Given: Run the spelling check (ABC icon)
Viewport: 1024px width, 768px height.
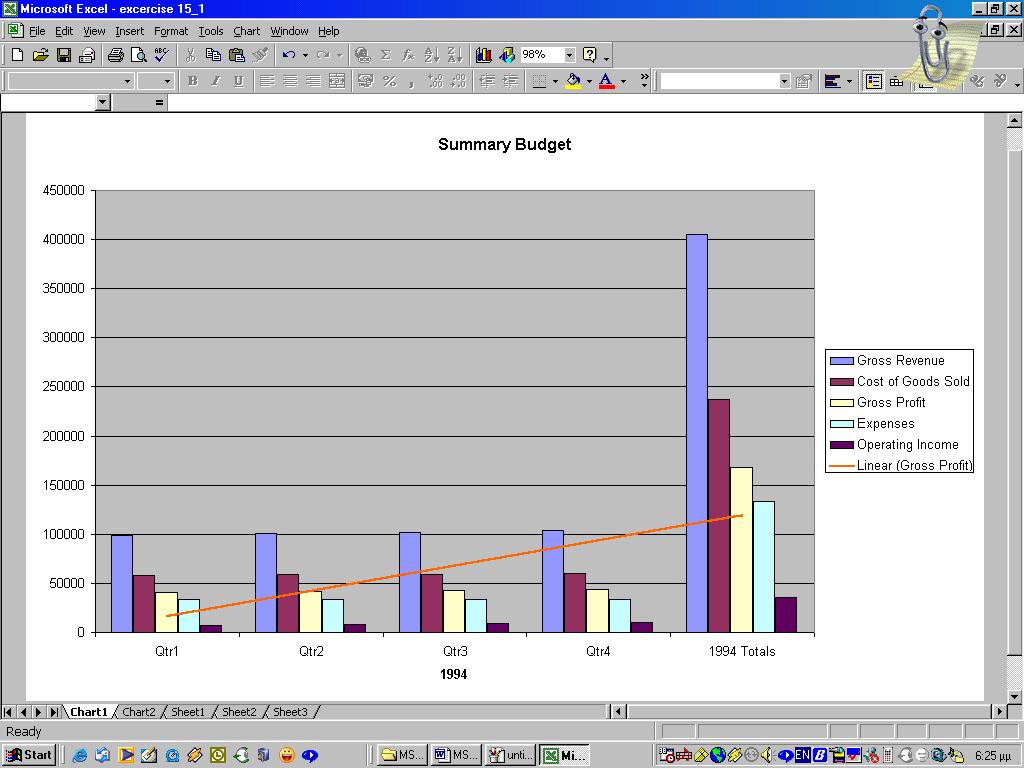Looking at the screenshot, I should (x=161, y=55).
